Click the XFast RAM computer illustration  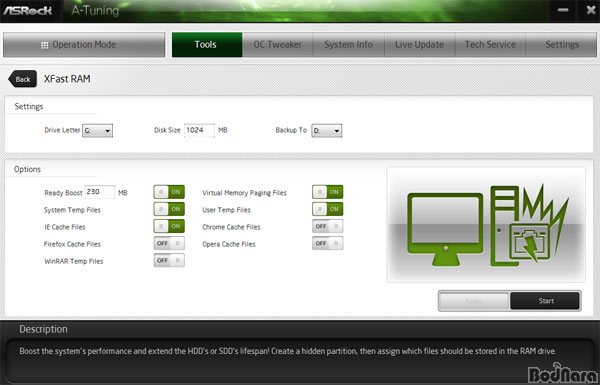pos(486,225)
